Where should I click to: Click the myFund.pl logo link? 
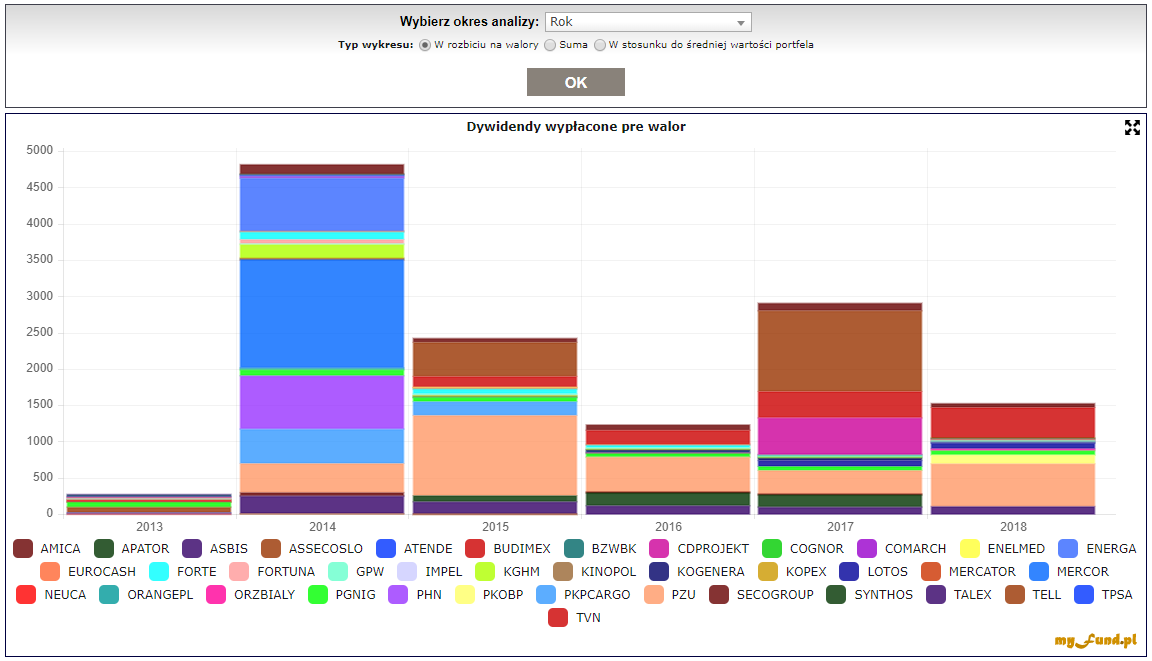coord(1096,641)
